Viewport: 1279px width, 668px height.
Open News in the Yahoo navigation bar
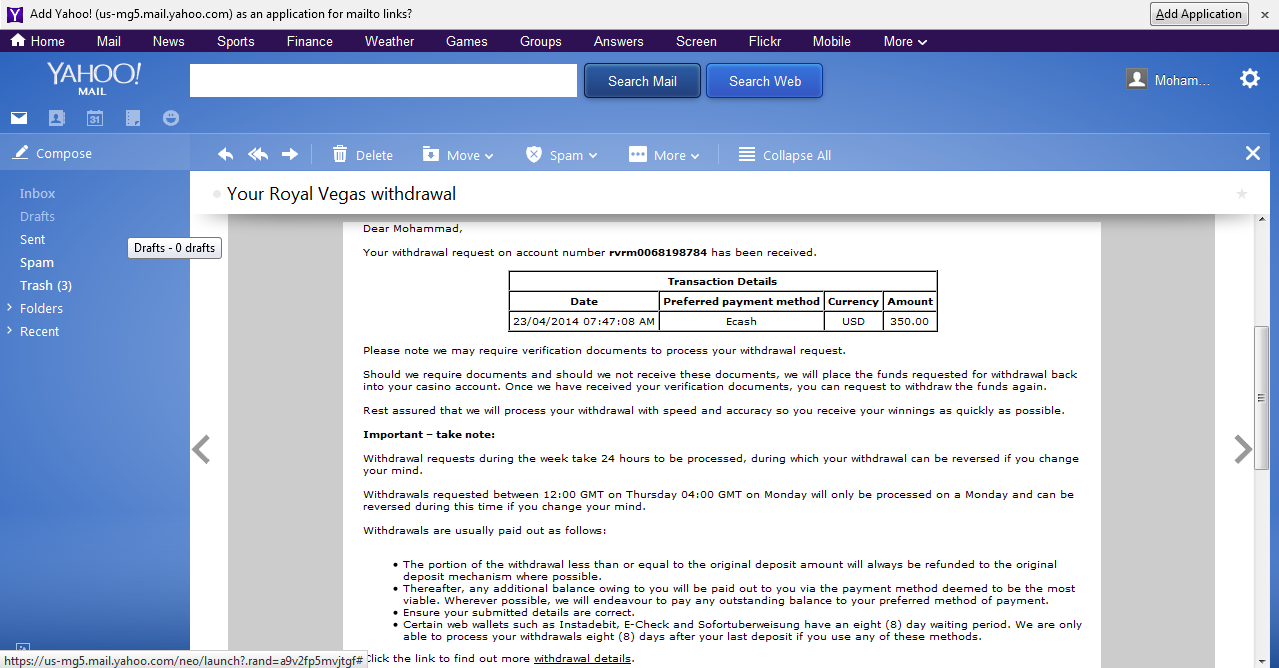(x=168, y=41)
